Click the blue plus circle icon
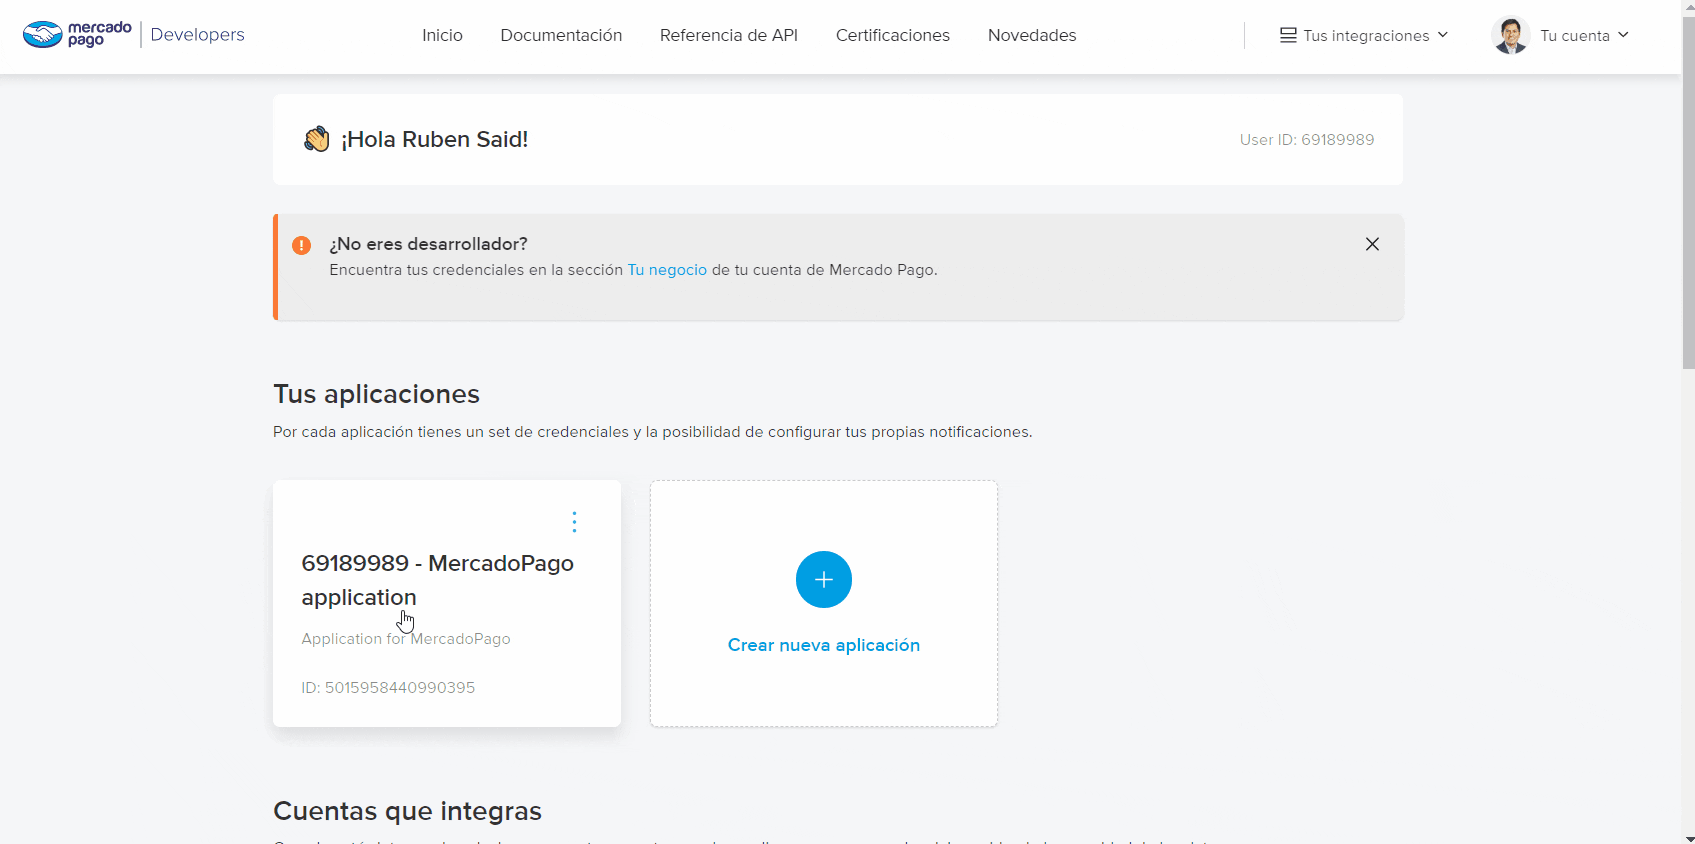1695x844 pixels. click(823, 579)
